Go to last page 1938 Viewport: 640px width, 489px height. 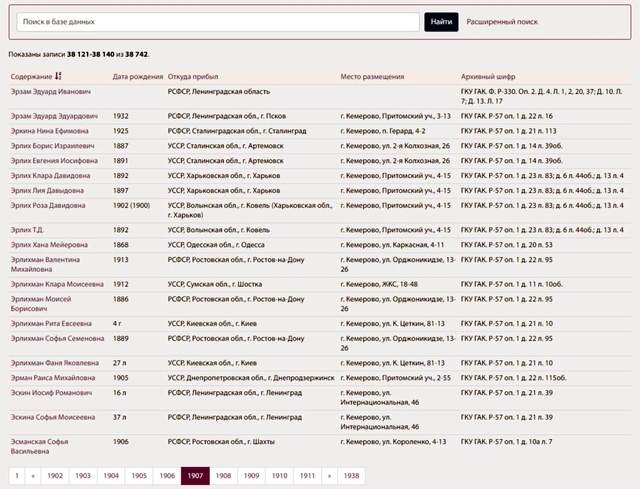(x=351, y=476)
